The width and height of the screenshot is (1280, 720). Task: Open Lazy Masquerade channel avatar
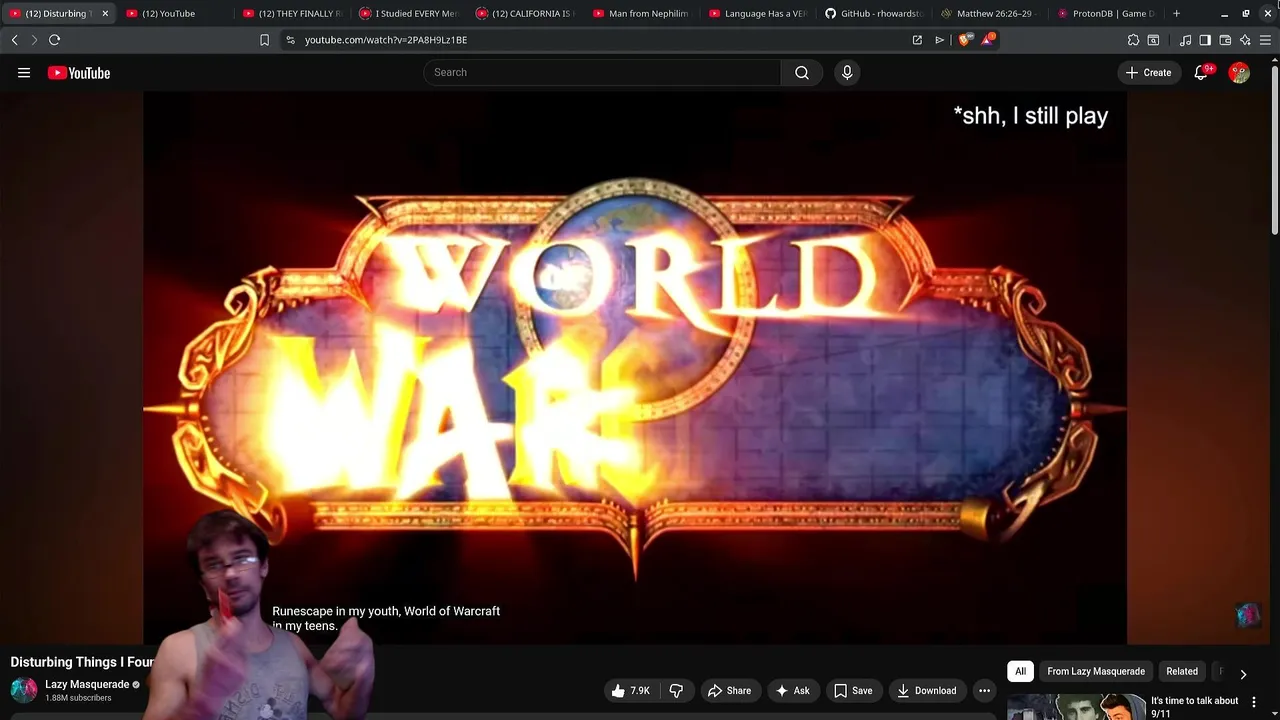pos(24,690)
